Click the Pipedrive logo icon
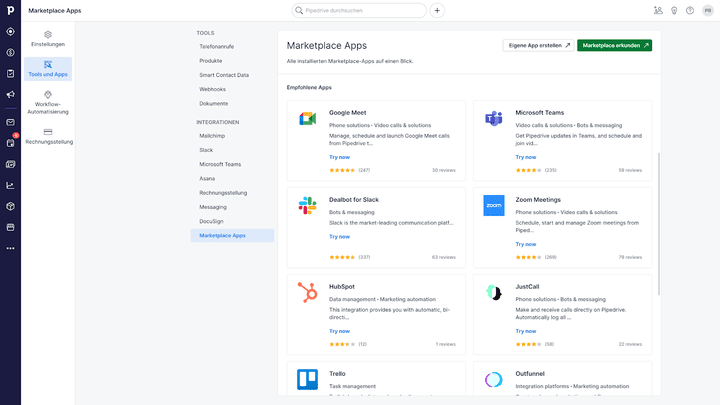Screen dimensions: 720x405 click(x=10, y=10)
